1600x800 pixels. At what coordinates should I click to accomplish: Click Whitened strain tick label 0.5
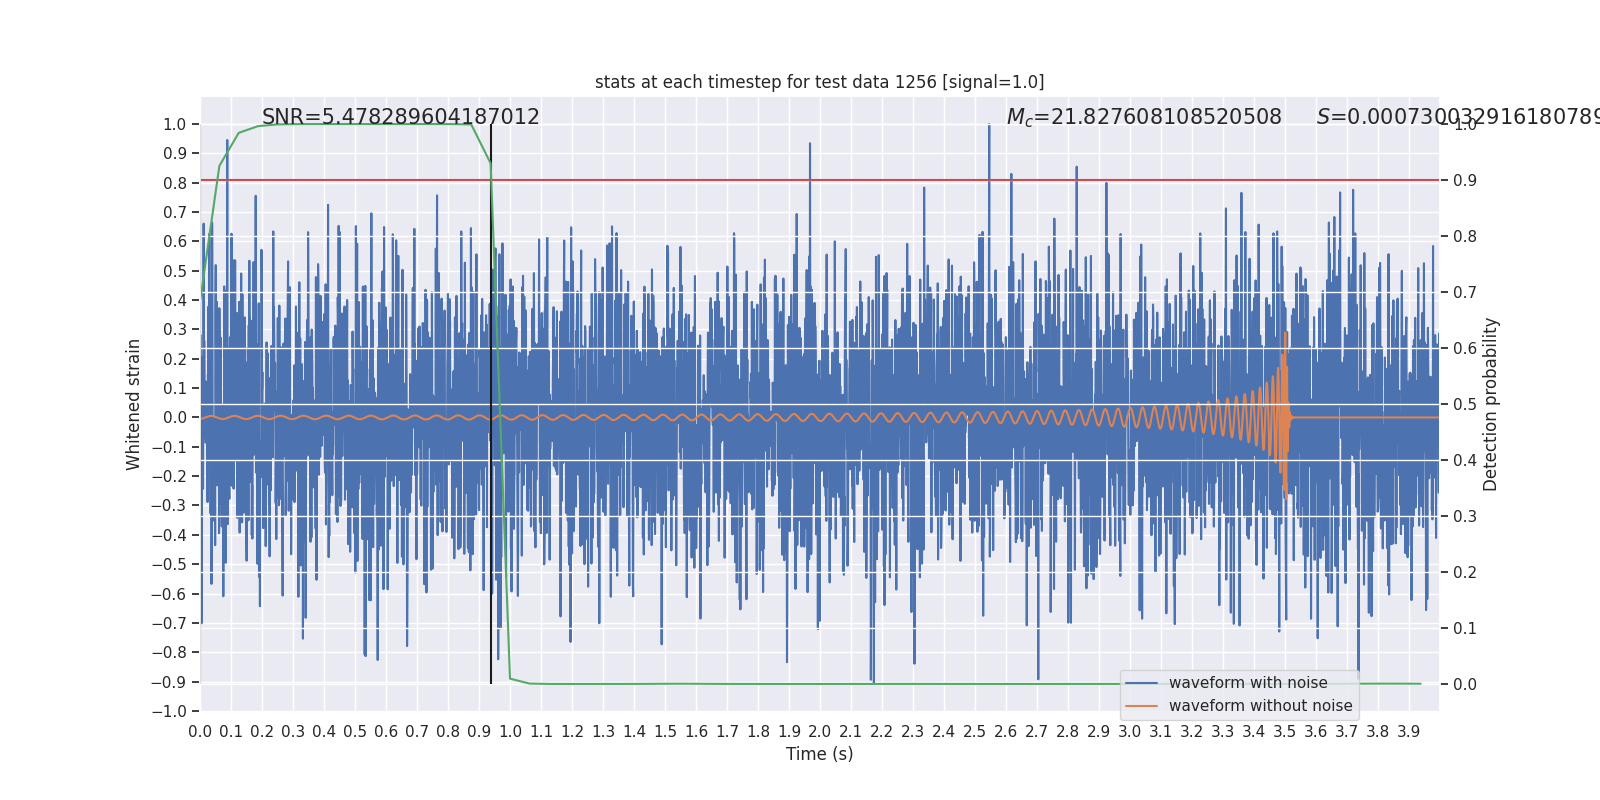pyautogui.click(x=174, y=271)
